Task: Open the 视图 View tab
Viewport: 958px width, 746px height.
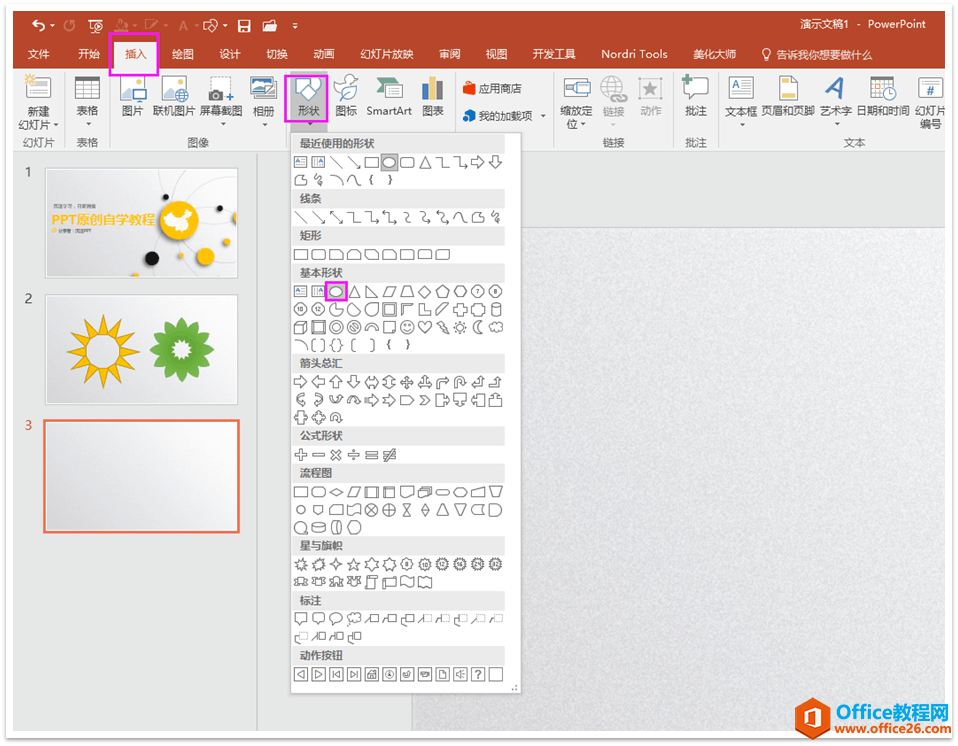Action: tap(496, 54)
